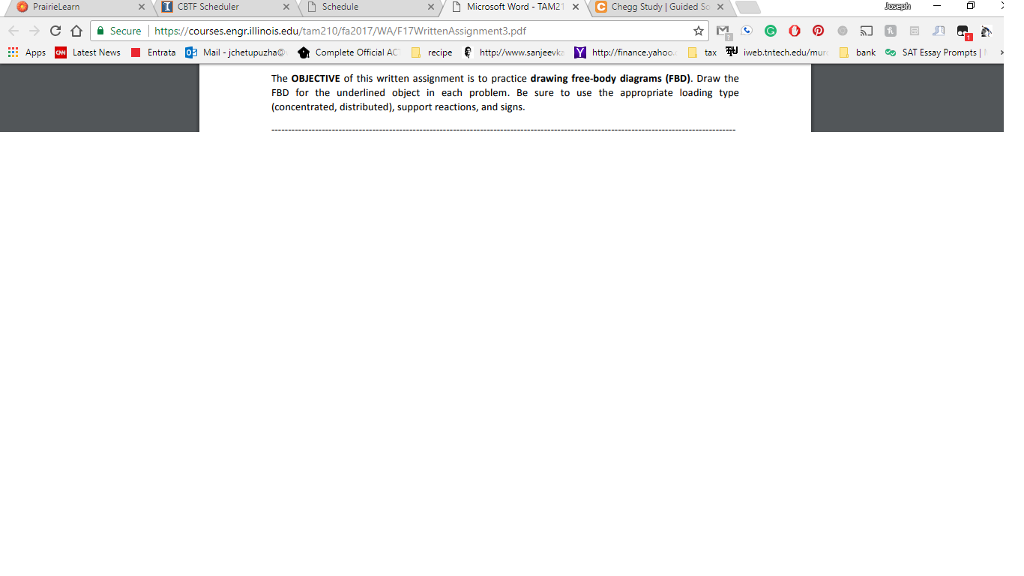Open the Grammarly extension
The width and height of the screenshot is (1024, 576).
(770, 31)
